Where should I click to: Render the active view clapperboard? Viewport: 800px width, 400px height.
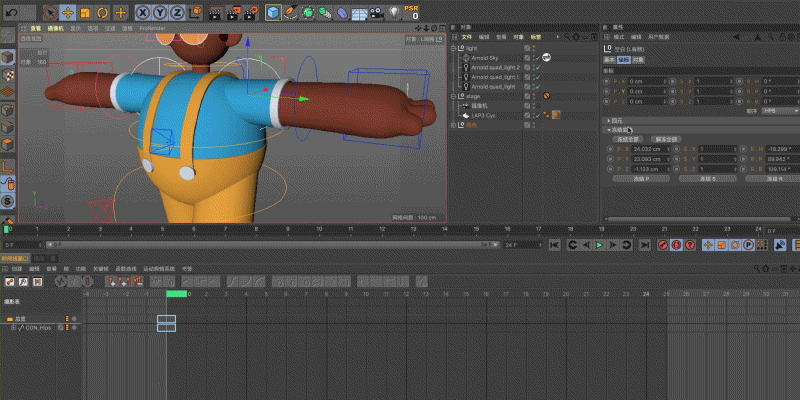216,12
